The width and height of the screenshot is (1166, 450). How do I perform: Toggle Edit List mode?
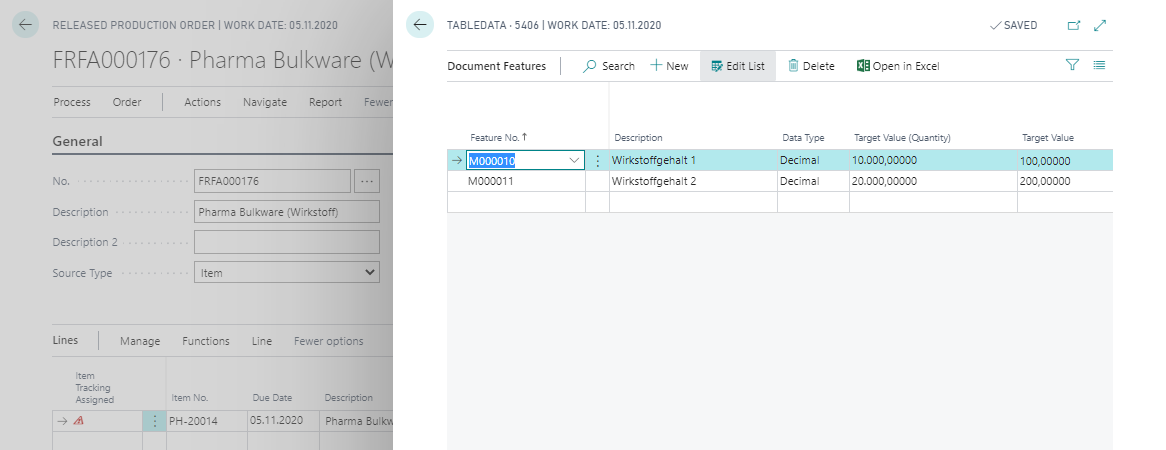[738, 66]
